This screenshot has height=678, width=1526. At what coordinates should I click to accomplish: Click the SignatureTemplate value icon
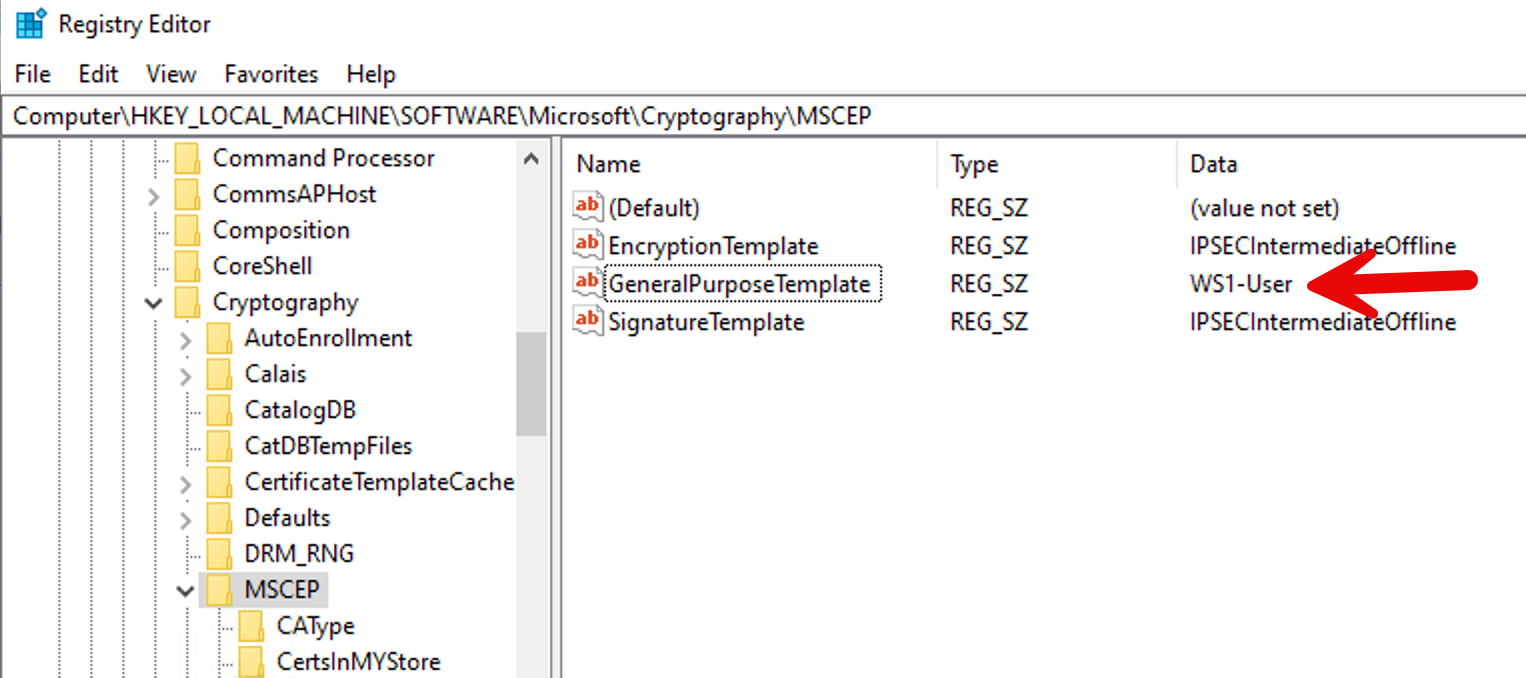(x=588, y=322)
